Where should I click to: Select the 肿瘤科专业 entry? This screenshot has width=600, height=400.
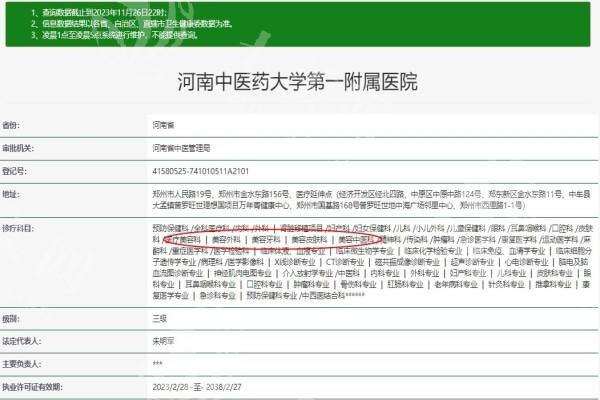311,284
